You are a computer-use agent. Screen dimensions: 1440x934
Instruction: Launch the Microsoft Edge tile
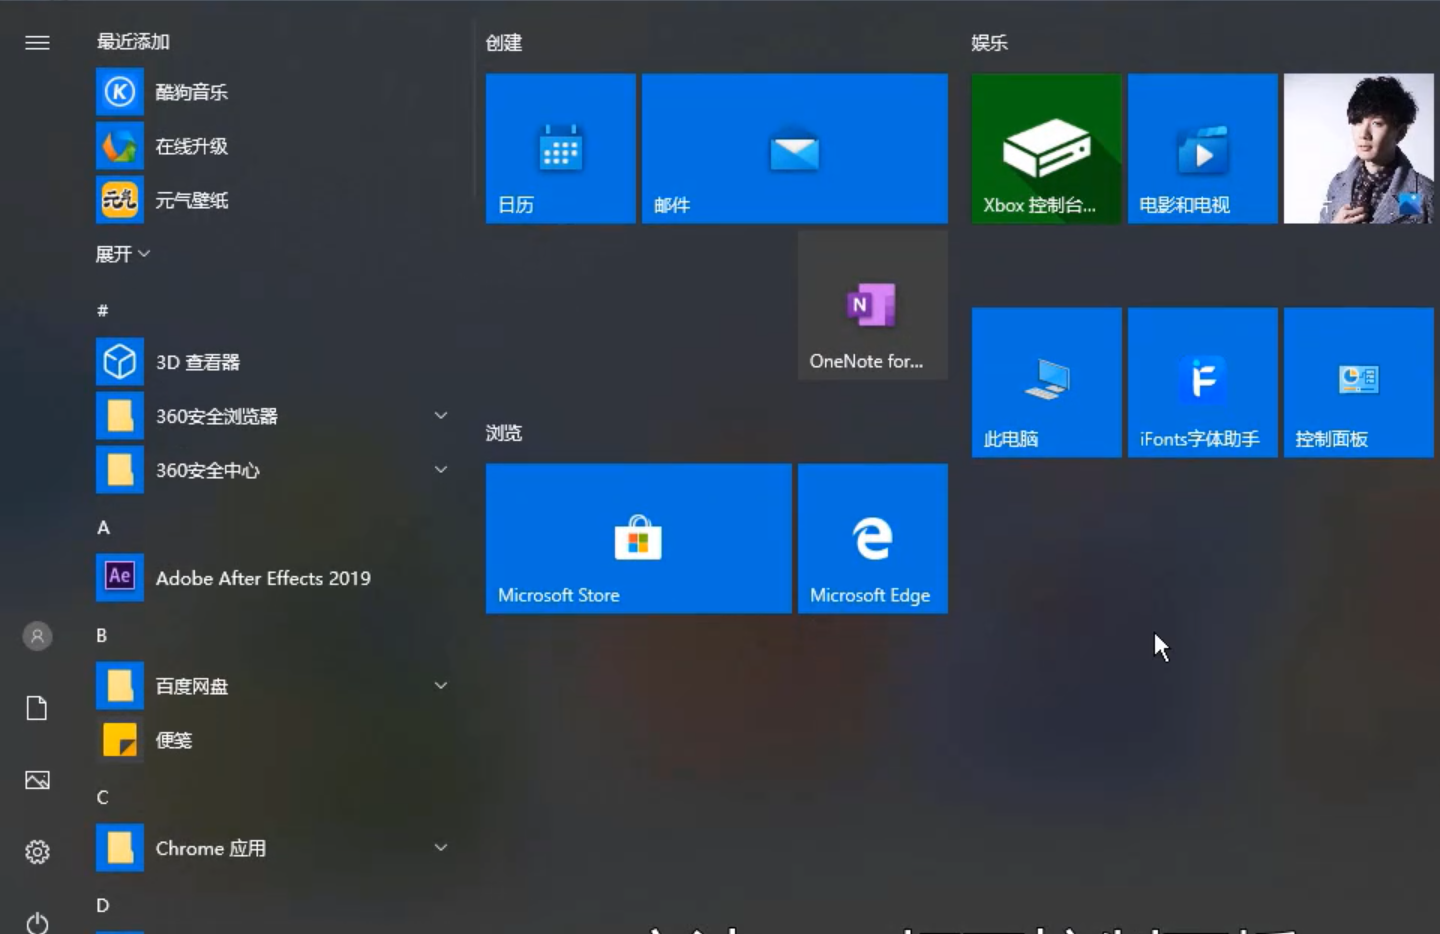coord(872,538)
